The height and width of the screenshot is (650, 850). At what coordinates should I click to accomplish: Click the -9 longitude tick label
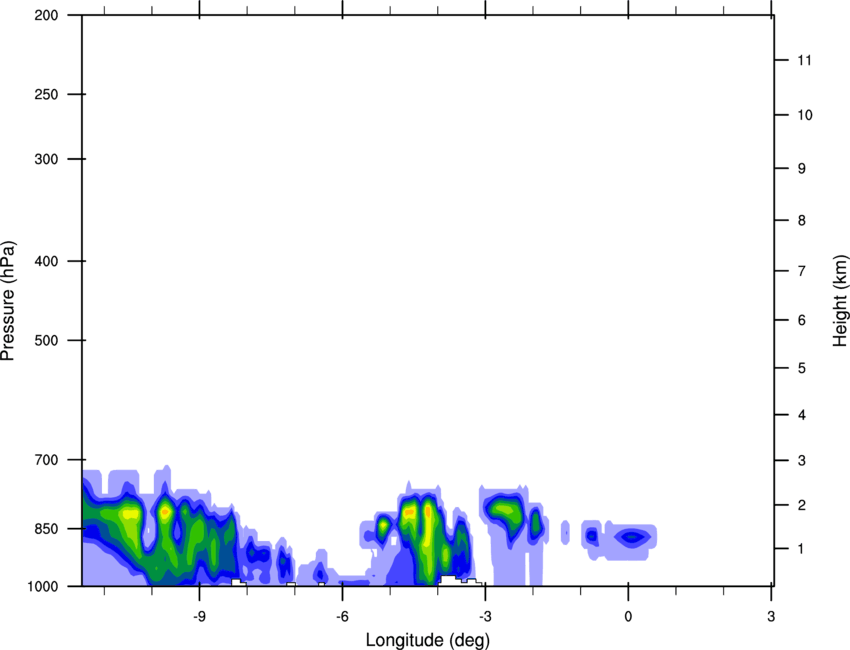point(200,613)
